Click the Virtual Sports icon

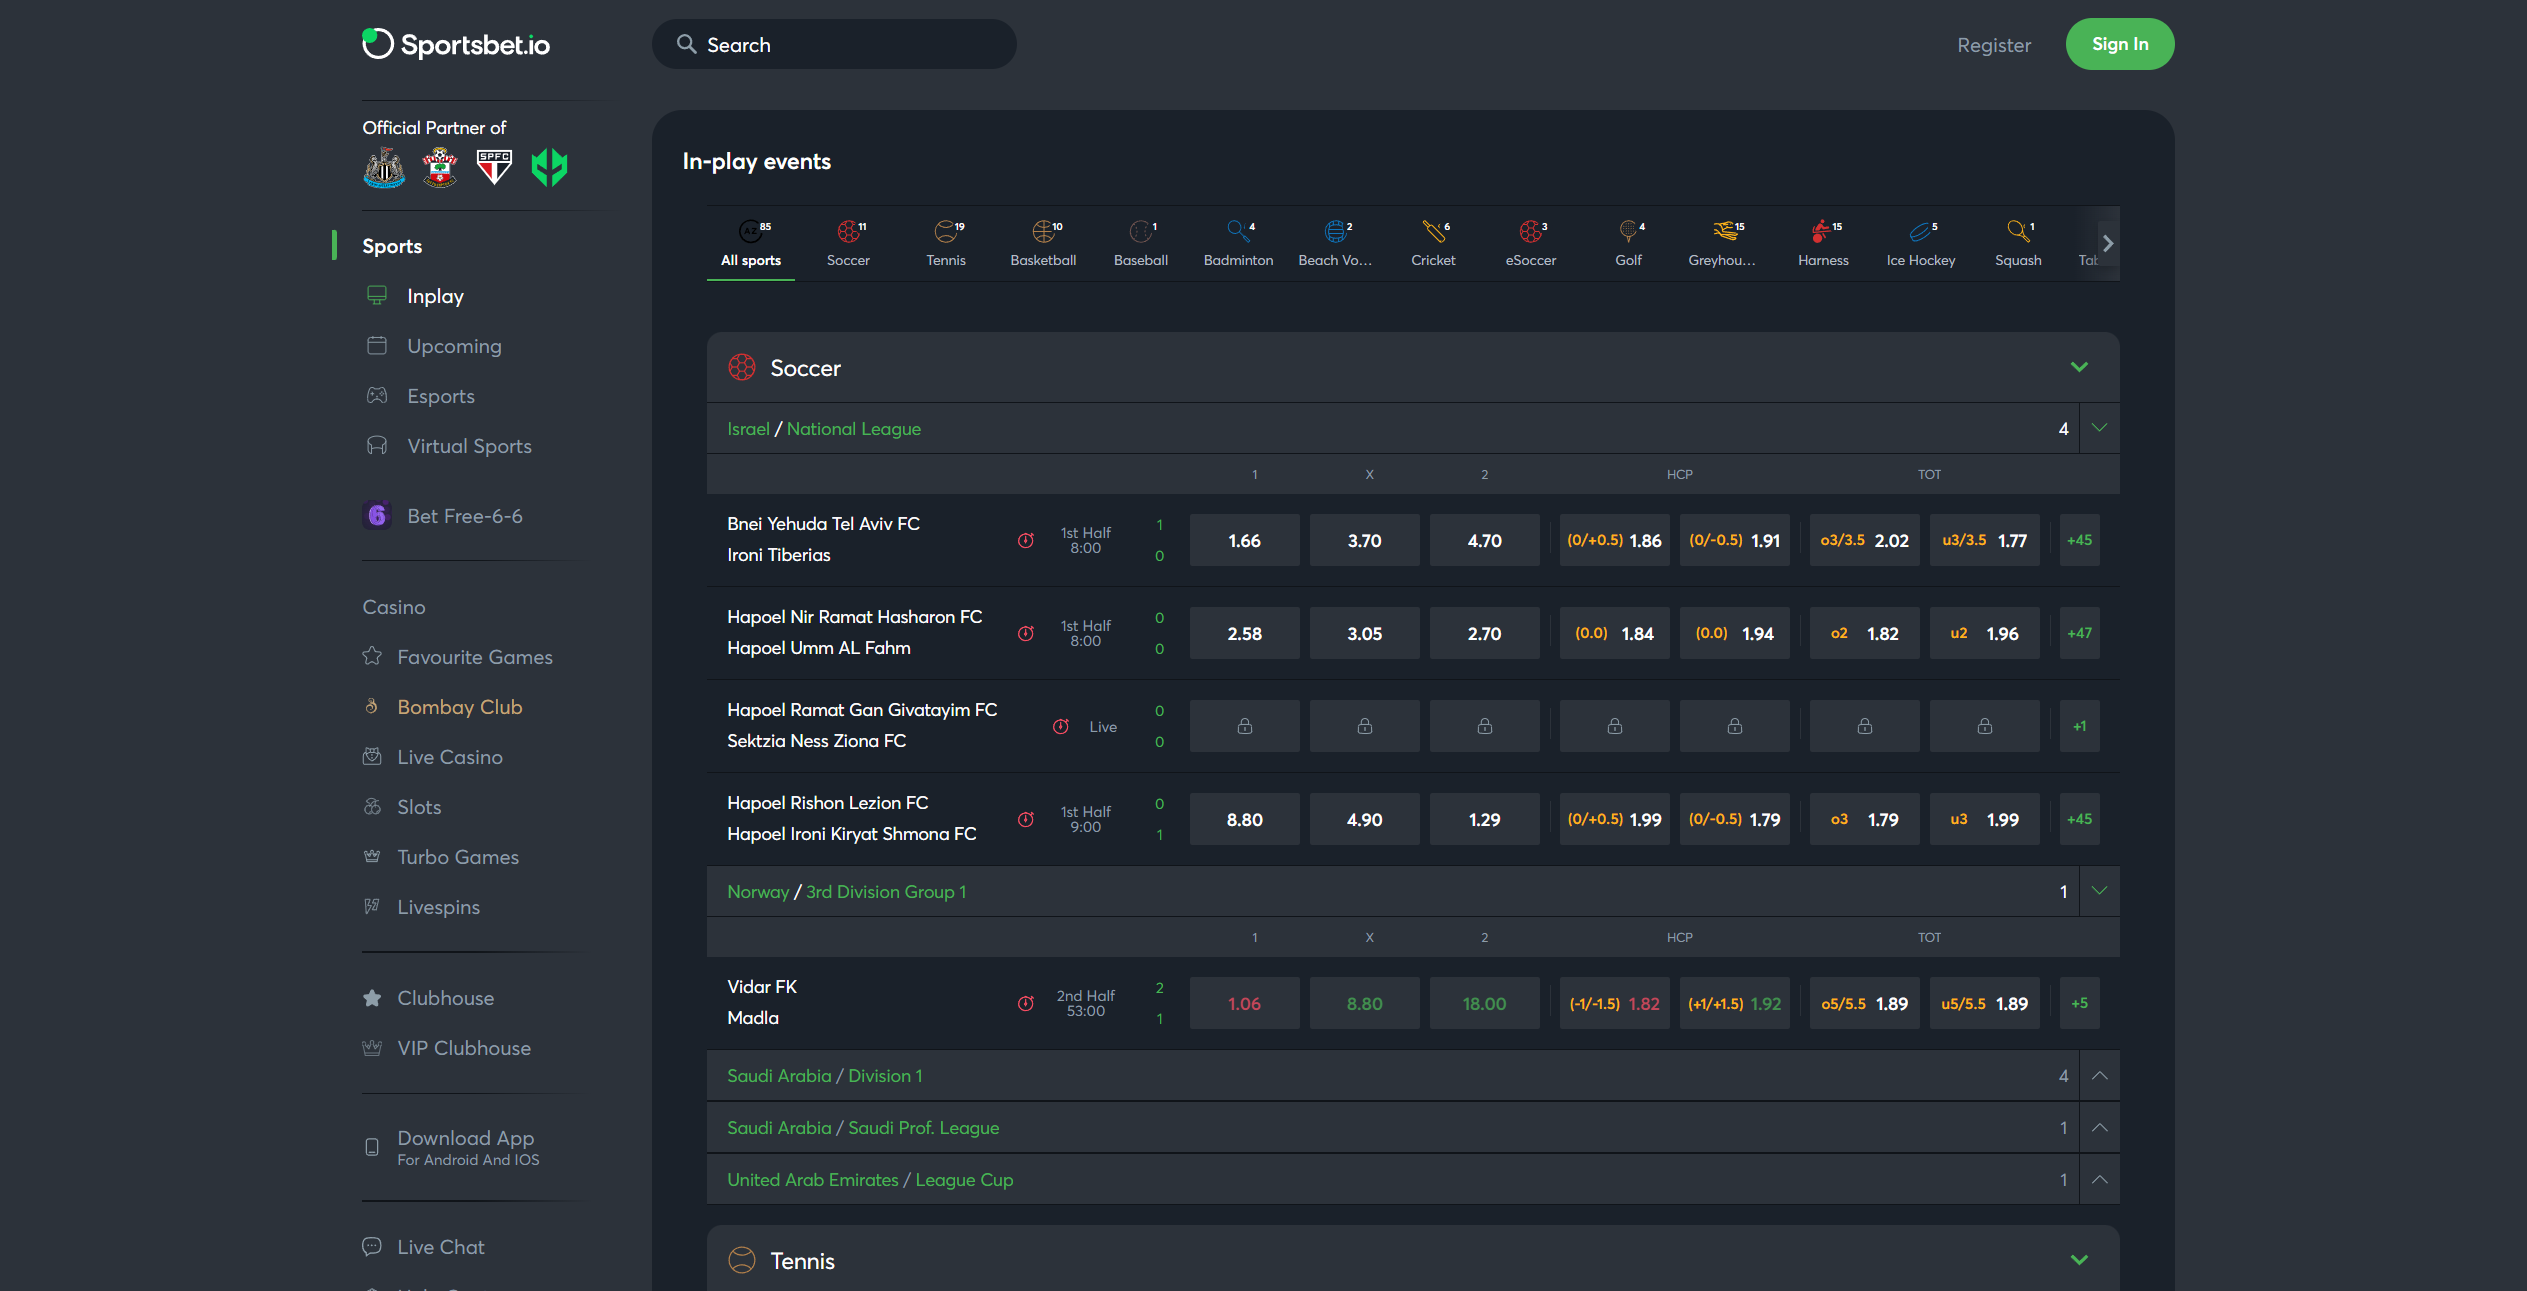tap(377, 445)
